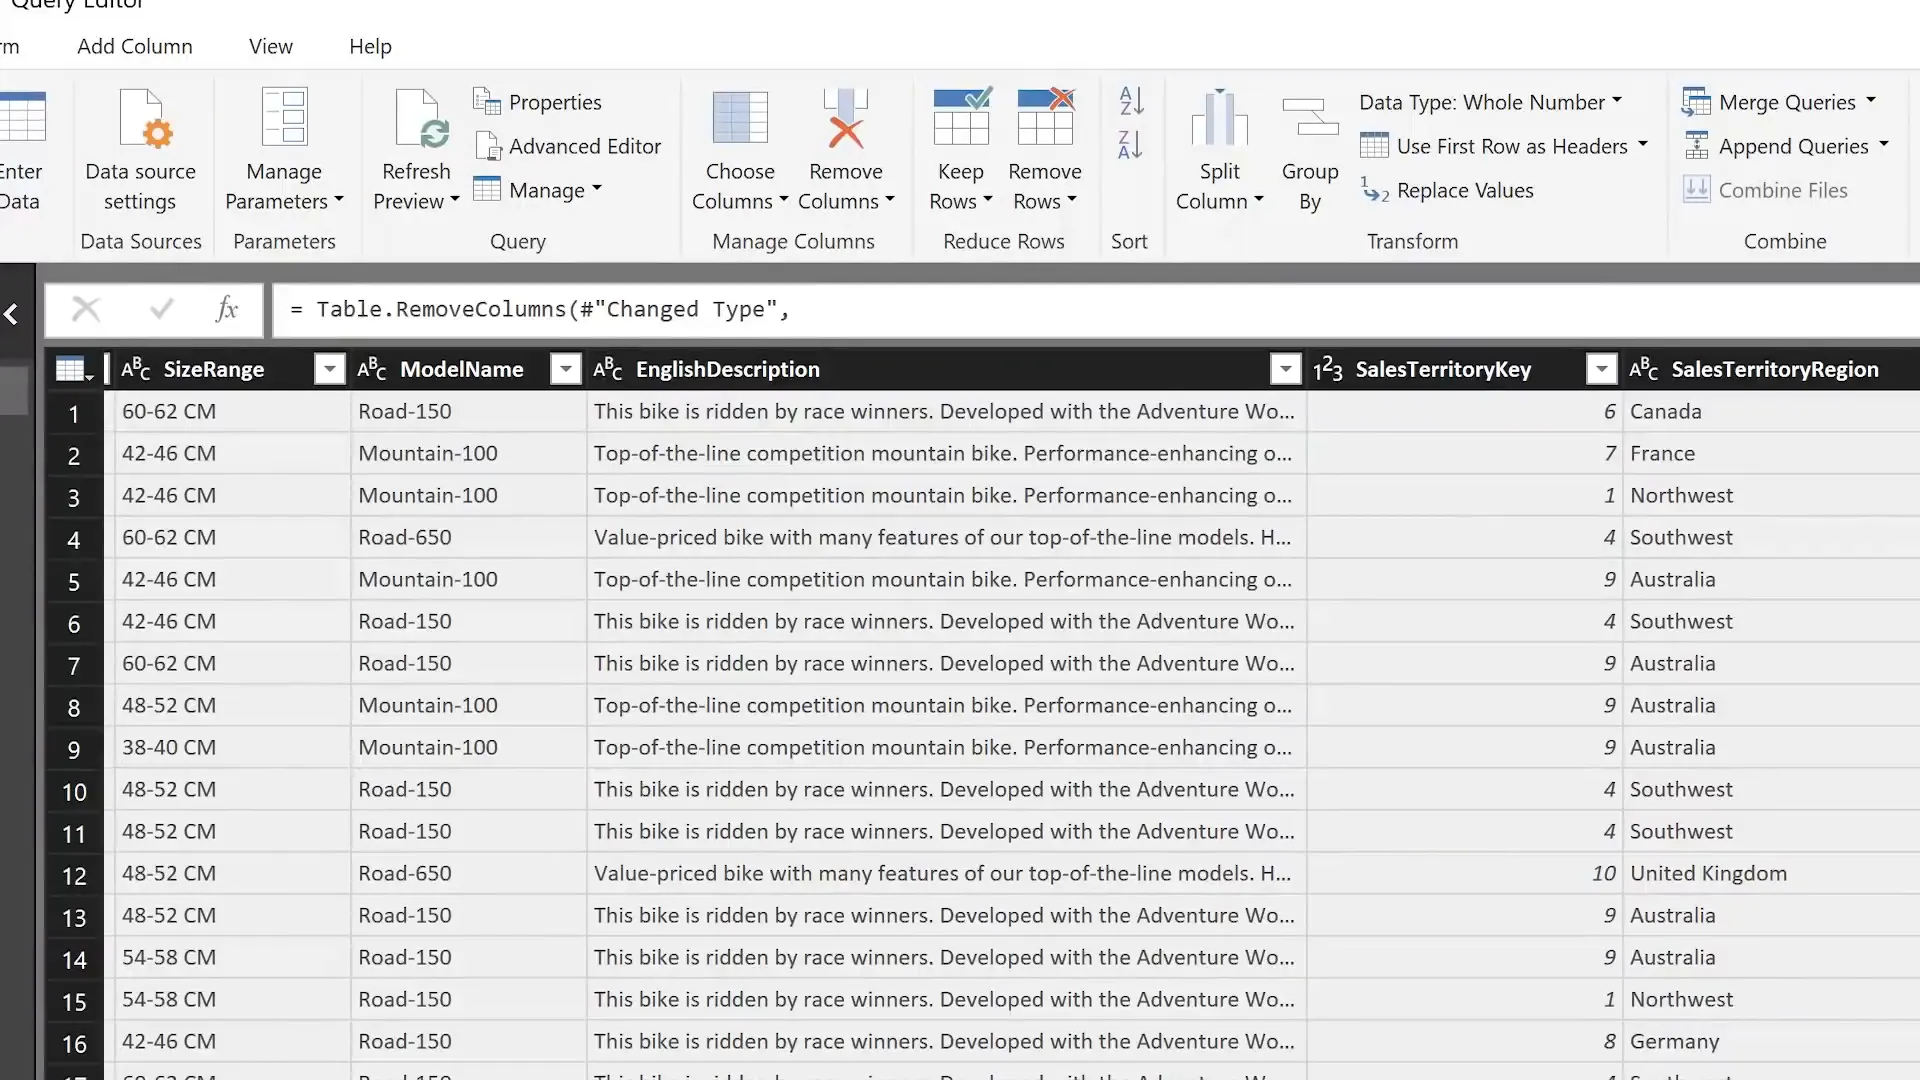Screen dimensions: 1920x1080
Task: Open the Advanced Editor
Action: [x=567, y=146]
